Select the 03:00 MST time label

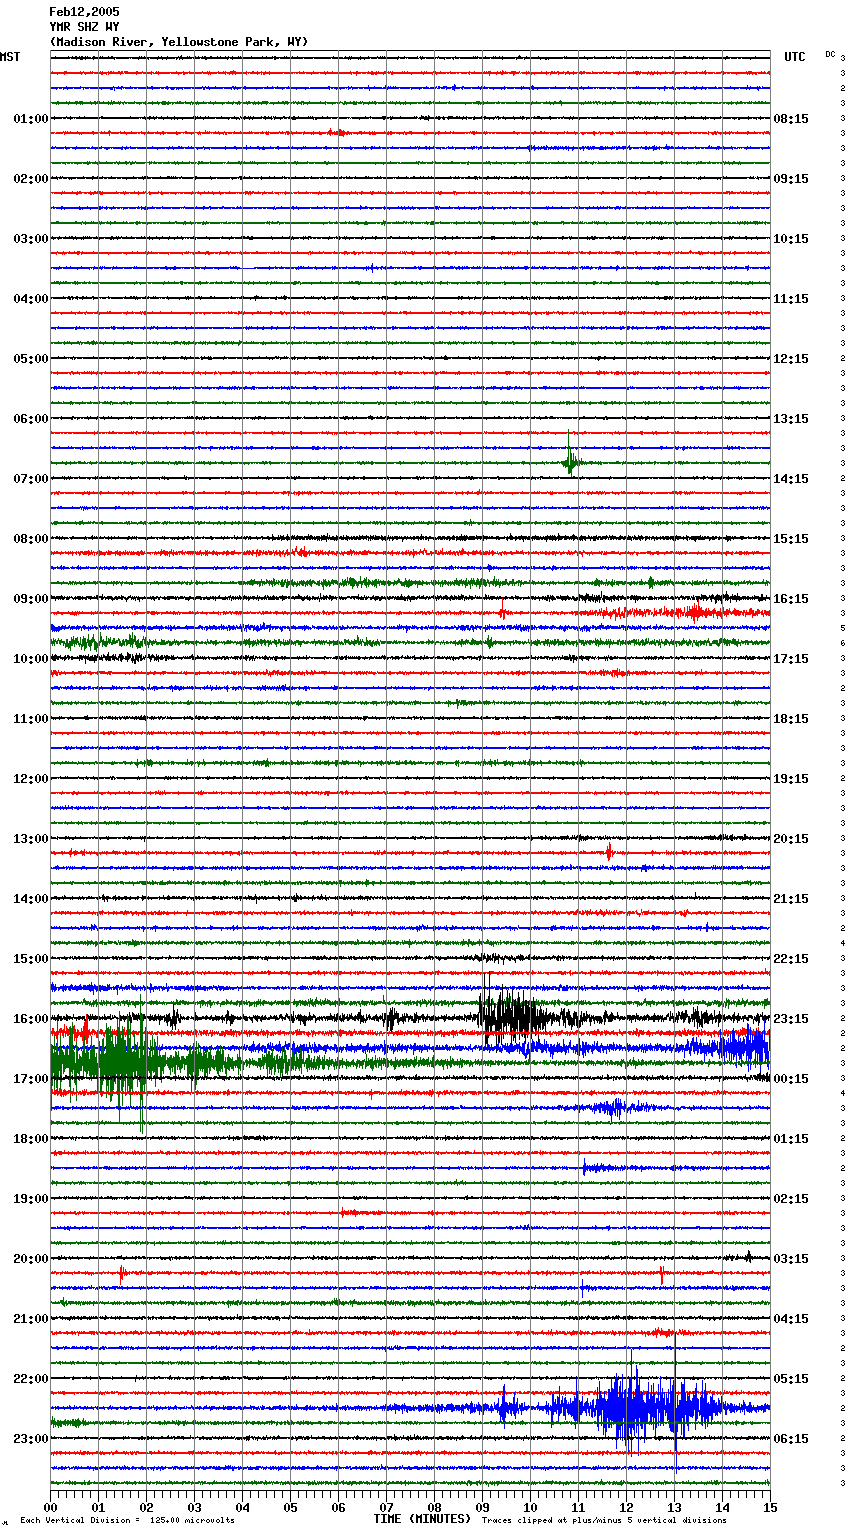click(x=31, y=239)
